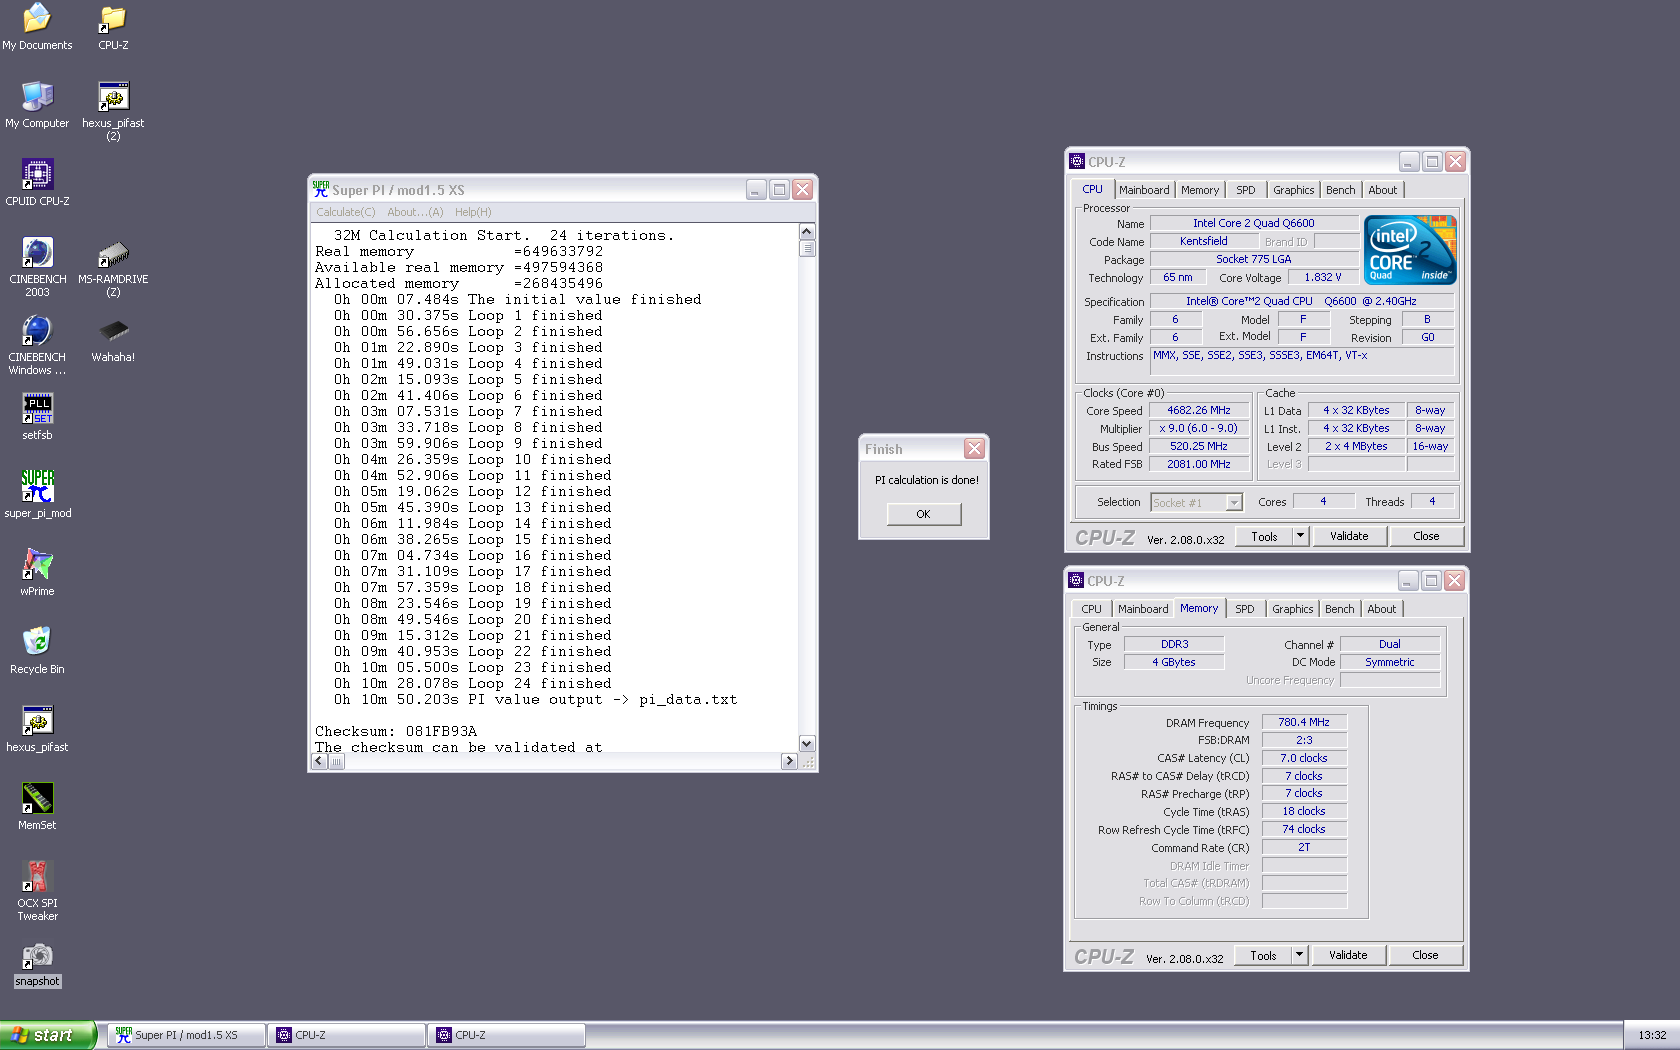The width and height of the screenshot is (1680, 1050).
Task: Click the Core Speed 4682.26 MHz field
Action: tap(1199, 410)
